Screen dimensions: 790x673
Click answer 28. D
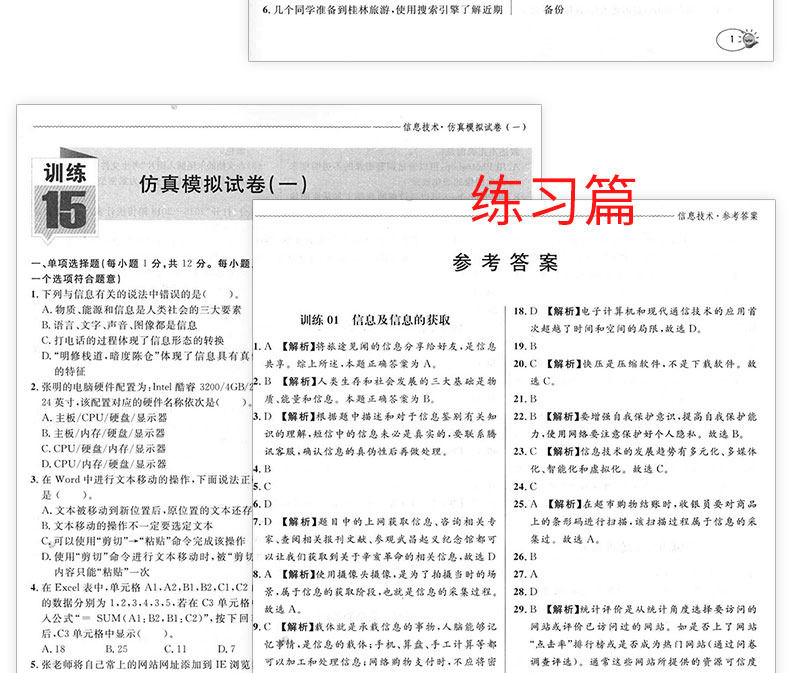[x=525, y=591]
